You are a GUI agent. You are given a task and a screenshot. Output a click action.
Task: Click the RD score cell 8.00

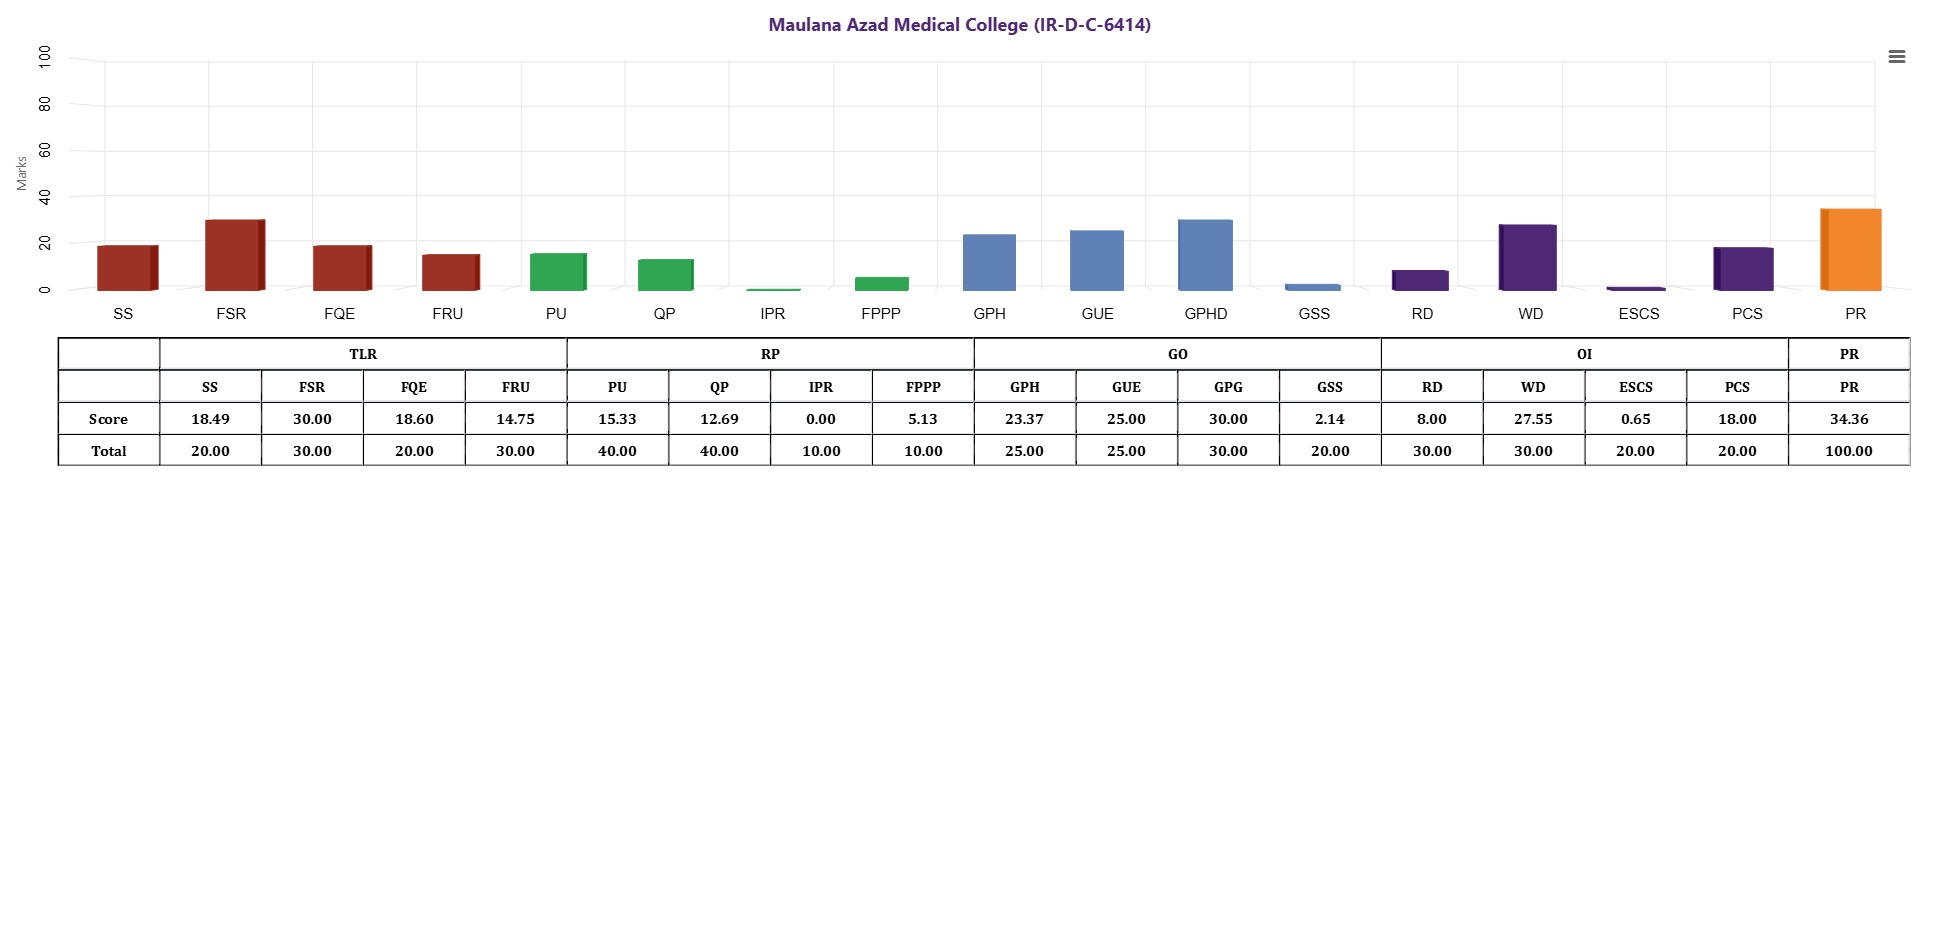pyautogui.click(x=1432, y=419)
